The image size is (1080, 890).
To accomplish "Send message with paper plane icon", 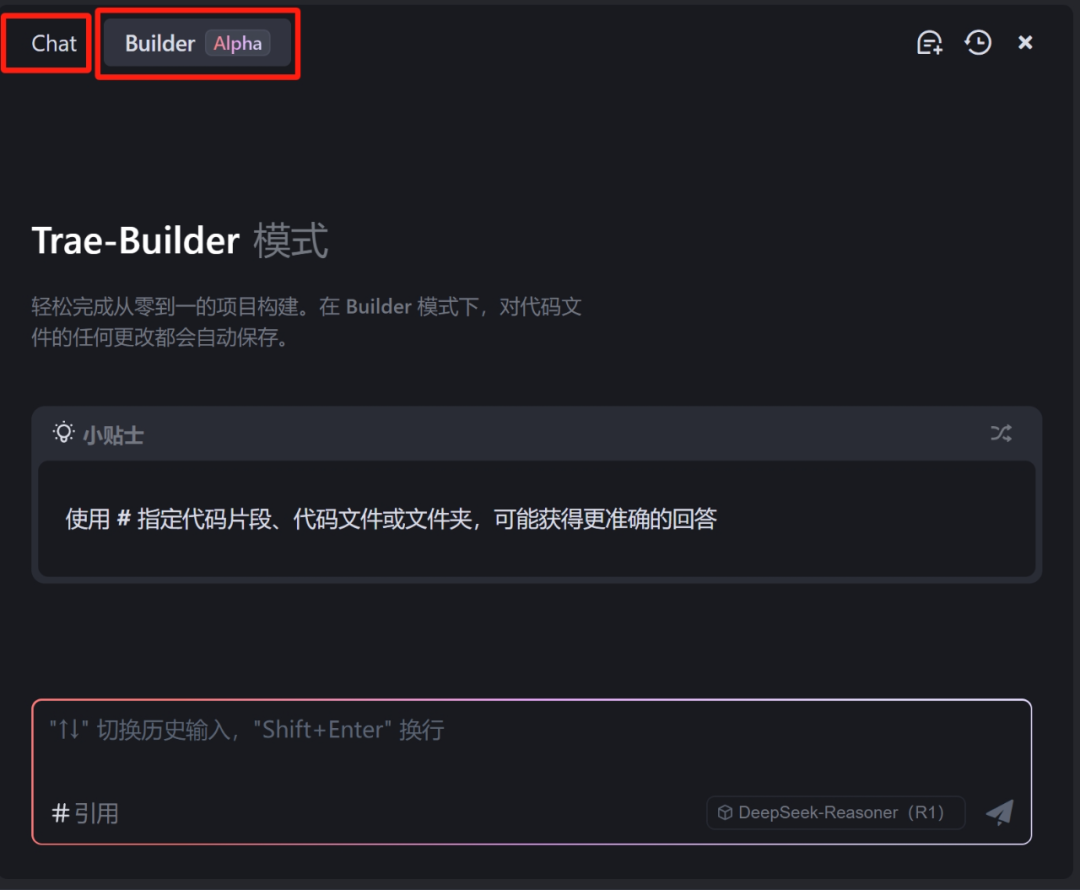I will (999, 812).
